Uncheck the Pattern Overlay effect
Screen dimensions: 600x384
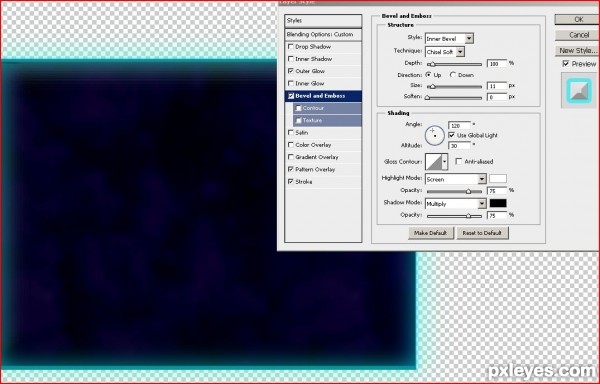[290, 169]
